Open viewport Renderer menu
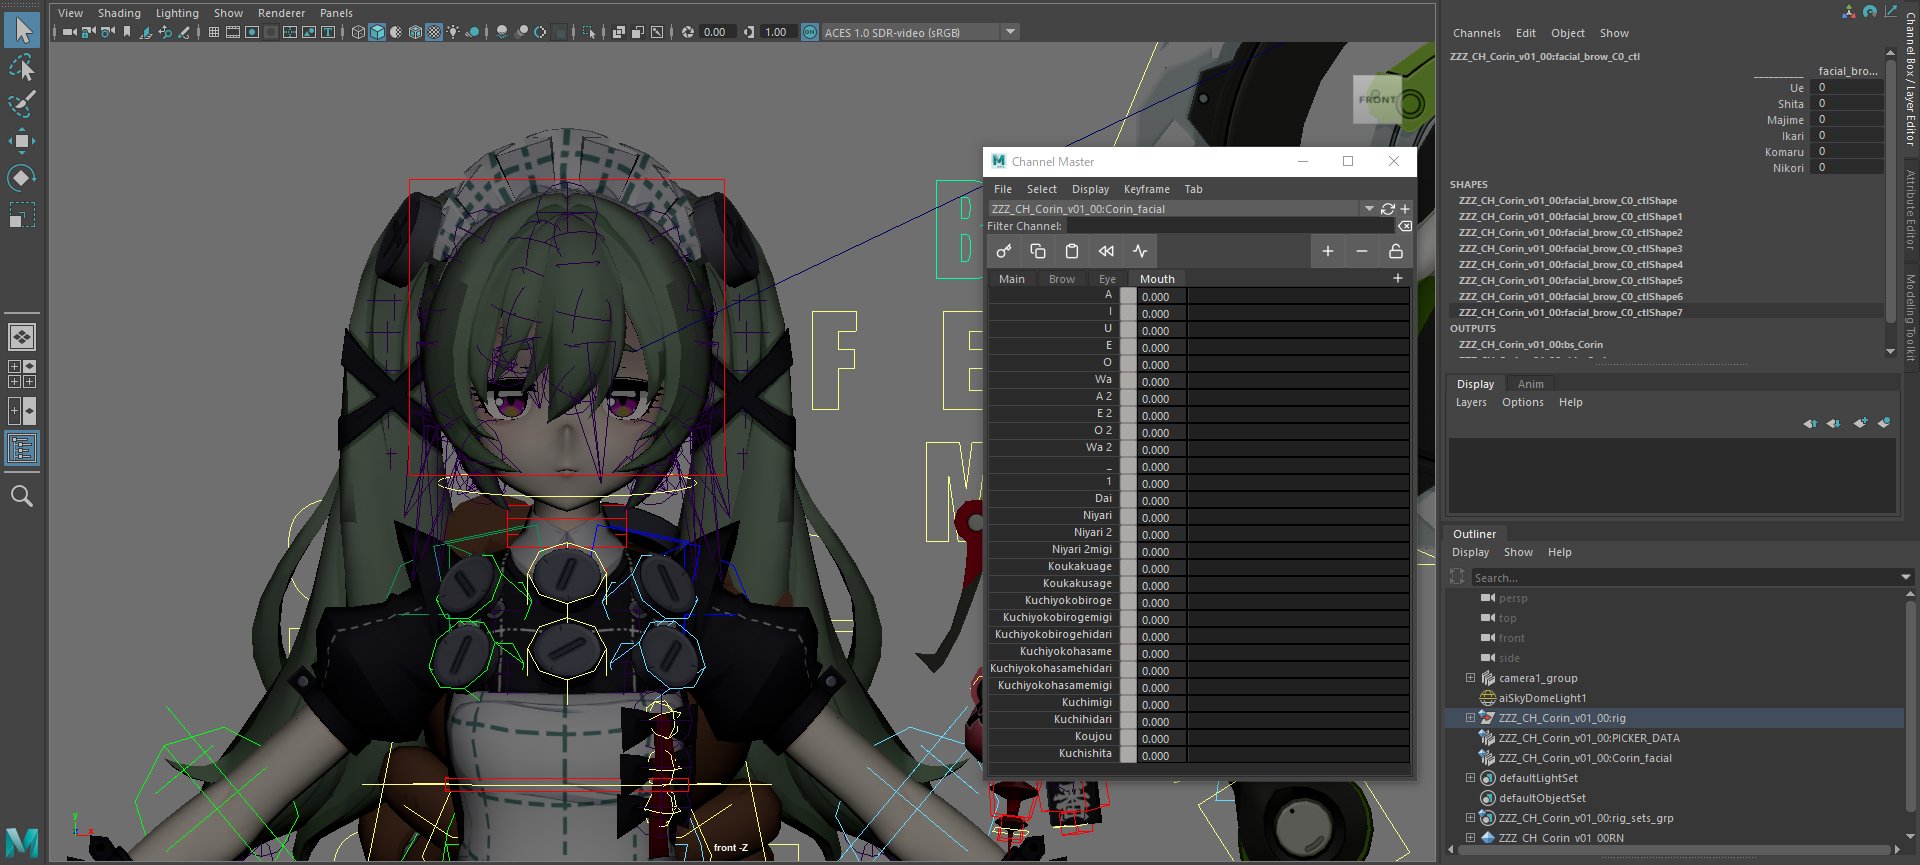The height and width of the screenshot is (865, 1920). click(x=281, y=13)
